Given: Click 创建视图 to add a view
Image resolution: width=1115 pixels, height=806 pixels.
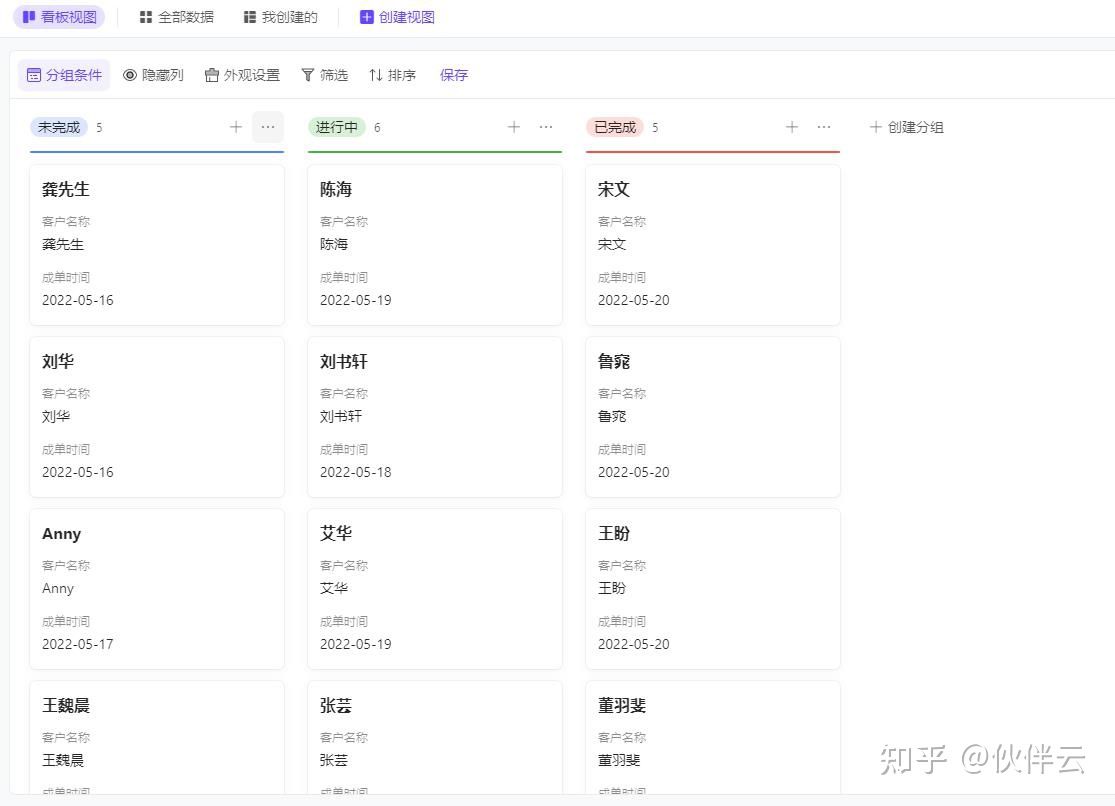Looking at the screenshot, I should [x=397, y=17].
